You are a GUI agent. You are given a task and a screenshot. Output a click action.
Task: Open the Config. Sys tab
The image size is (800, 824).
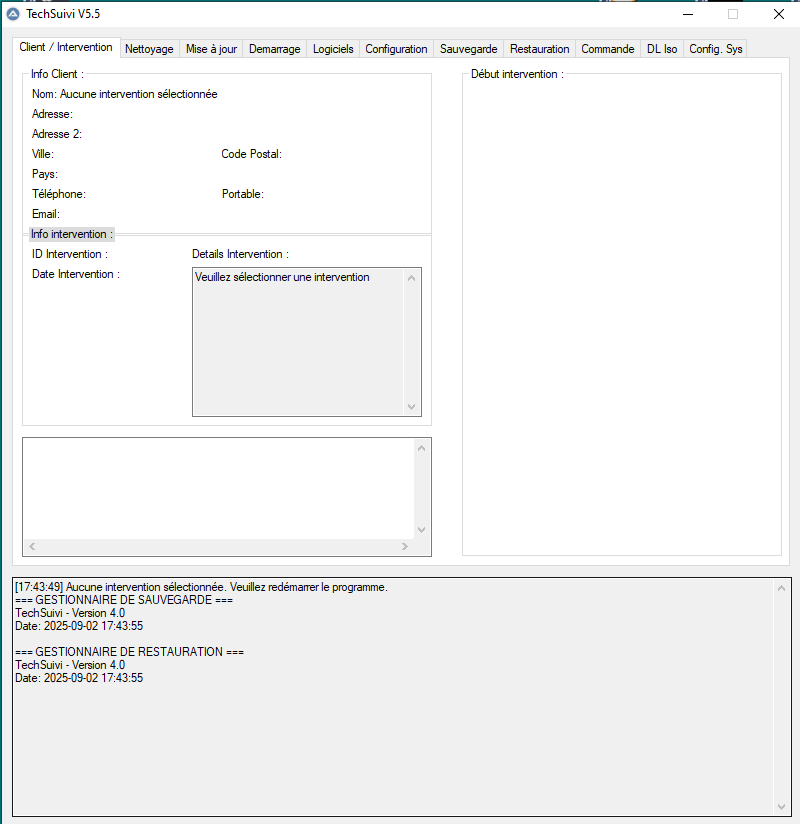click(715, 48)
